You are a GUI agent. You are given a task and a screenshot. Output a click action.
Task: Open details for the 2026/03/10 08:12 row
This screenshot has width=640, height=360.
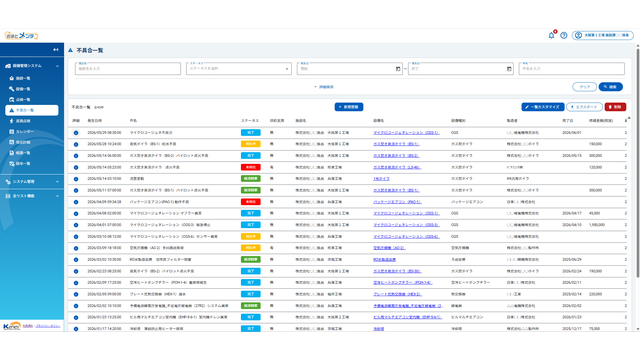[76, 237]
